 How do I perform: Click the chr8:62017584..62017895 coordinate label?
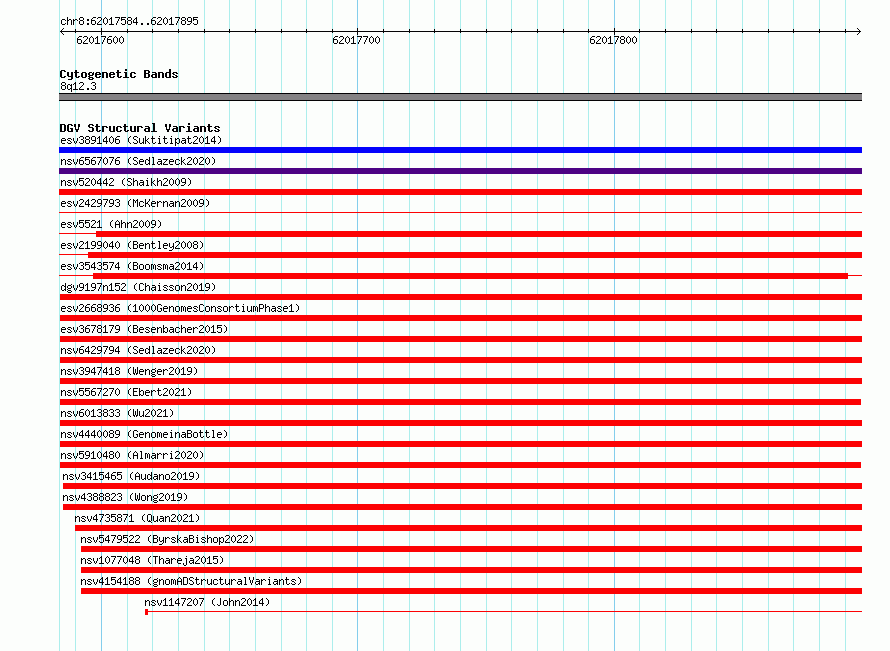pyautogui.click(x=129, y=21)
